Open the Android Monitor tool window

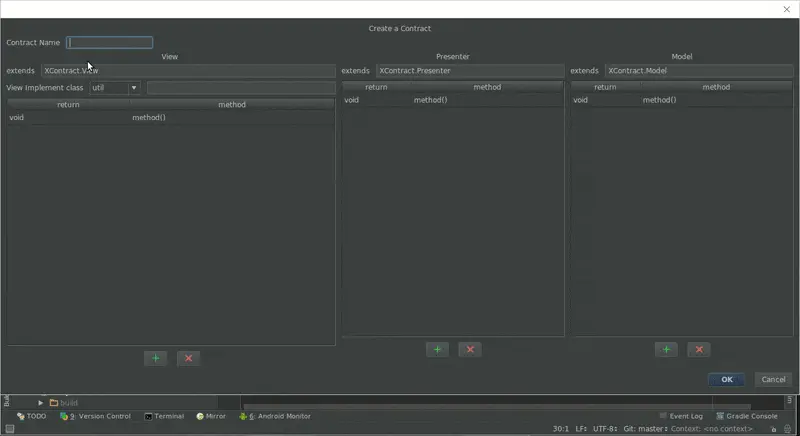pyautogui.click(x=275, y=416)
